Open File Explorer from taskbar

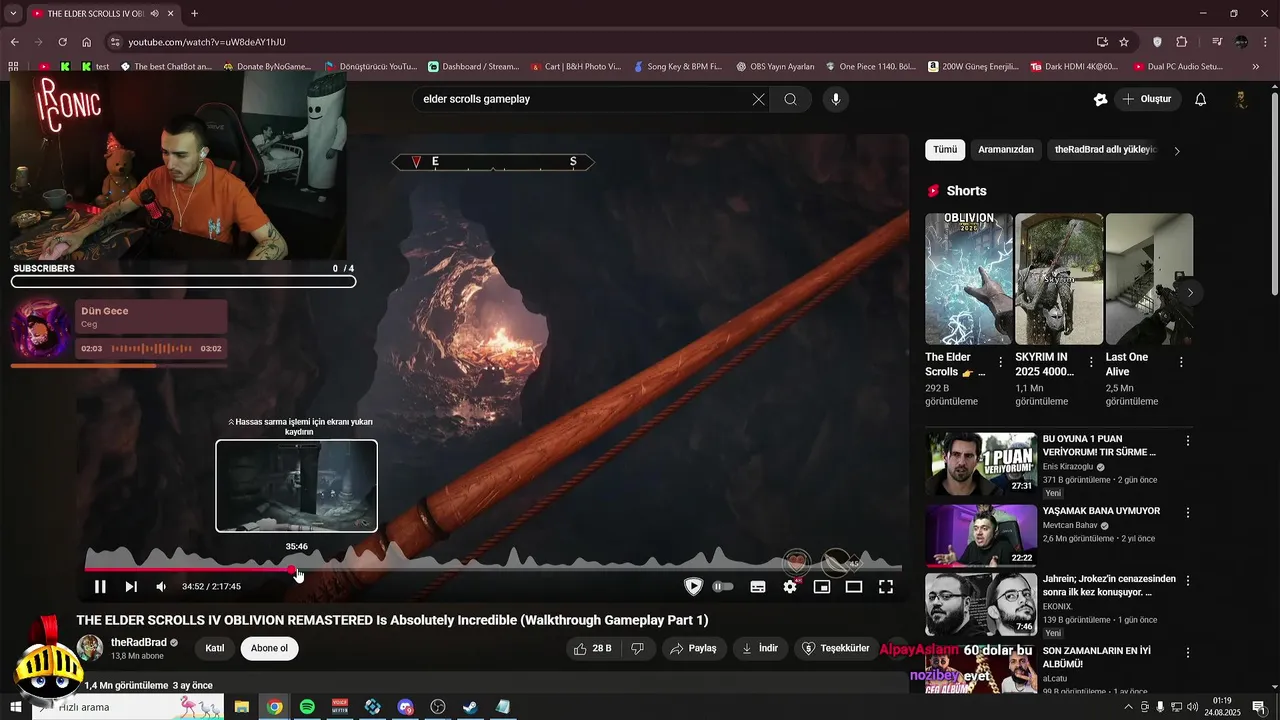click(x=242, y=707)
